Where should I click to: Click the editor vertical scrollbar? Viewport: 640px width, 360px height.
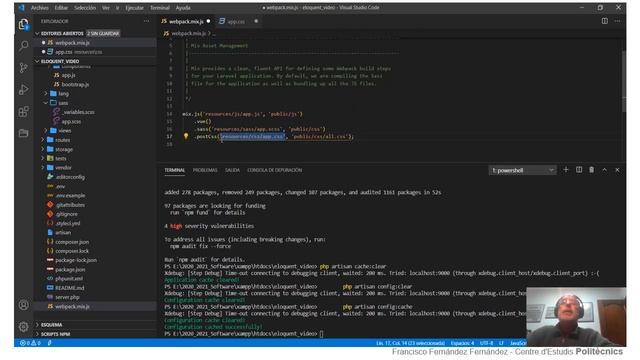coord(624,82)
